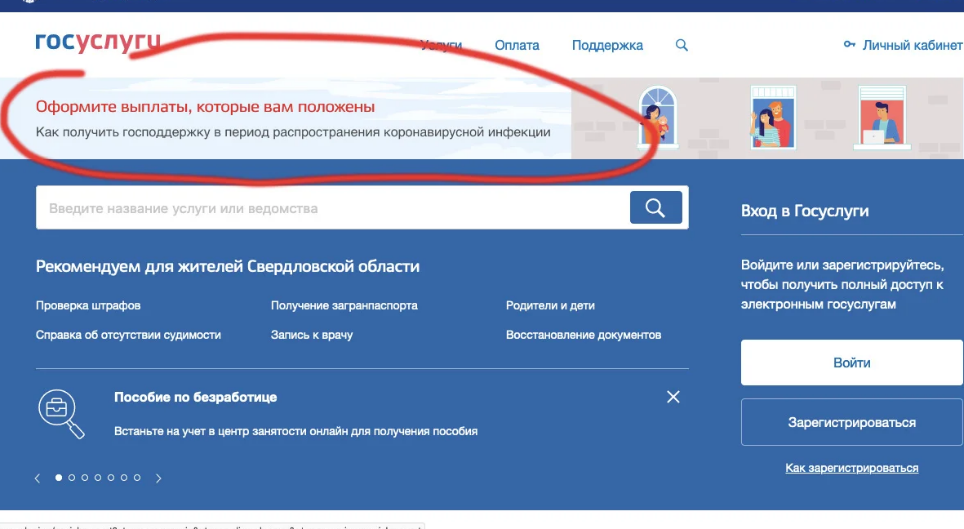The height and width of the screenshot is (529, 964).
Task: Click the briefcase magnifier unemployment icon
Action: coord(61,414)
